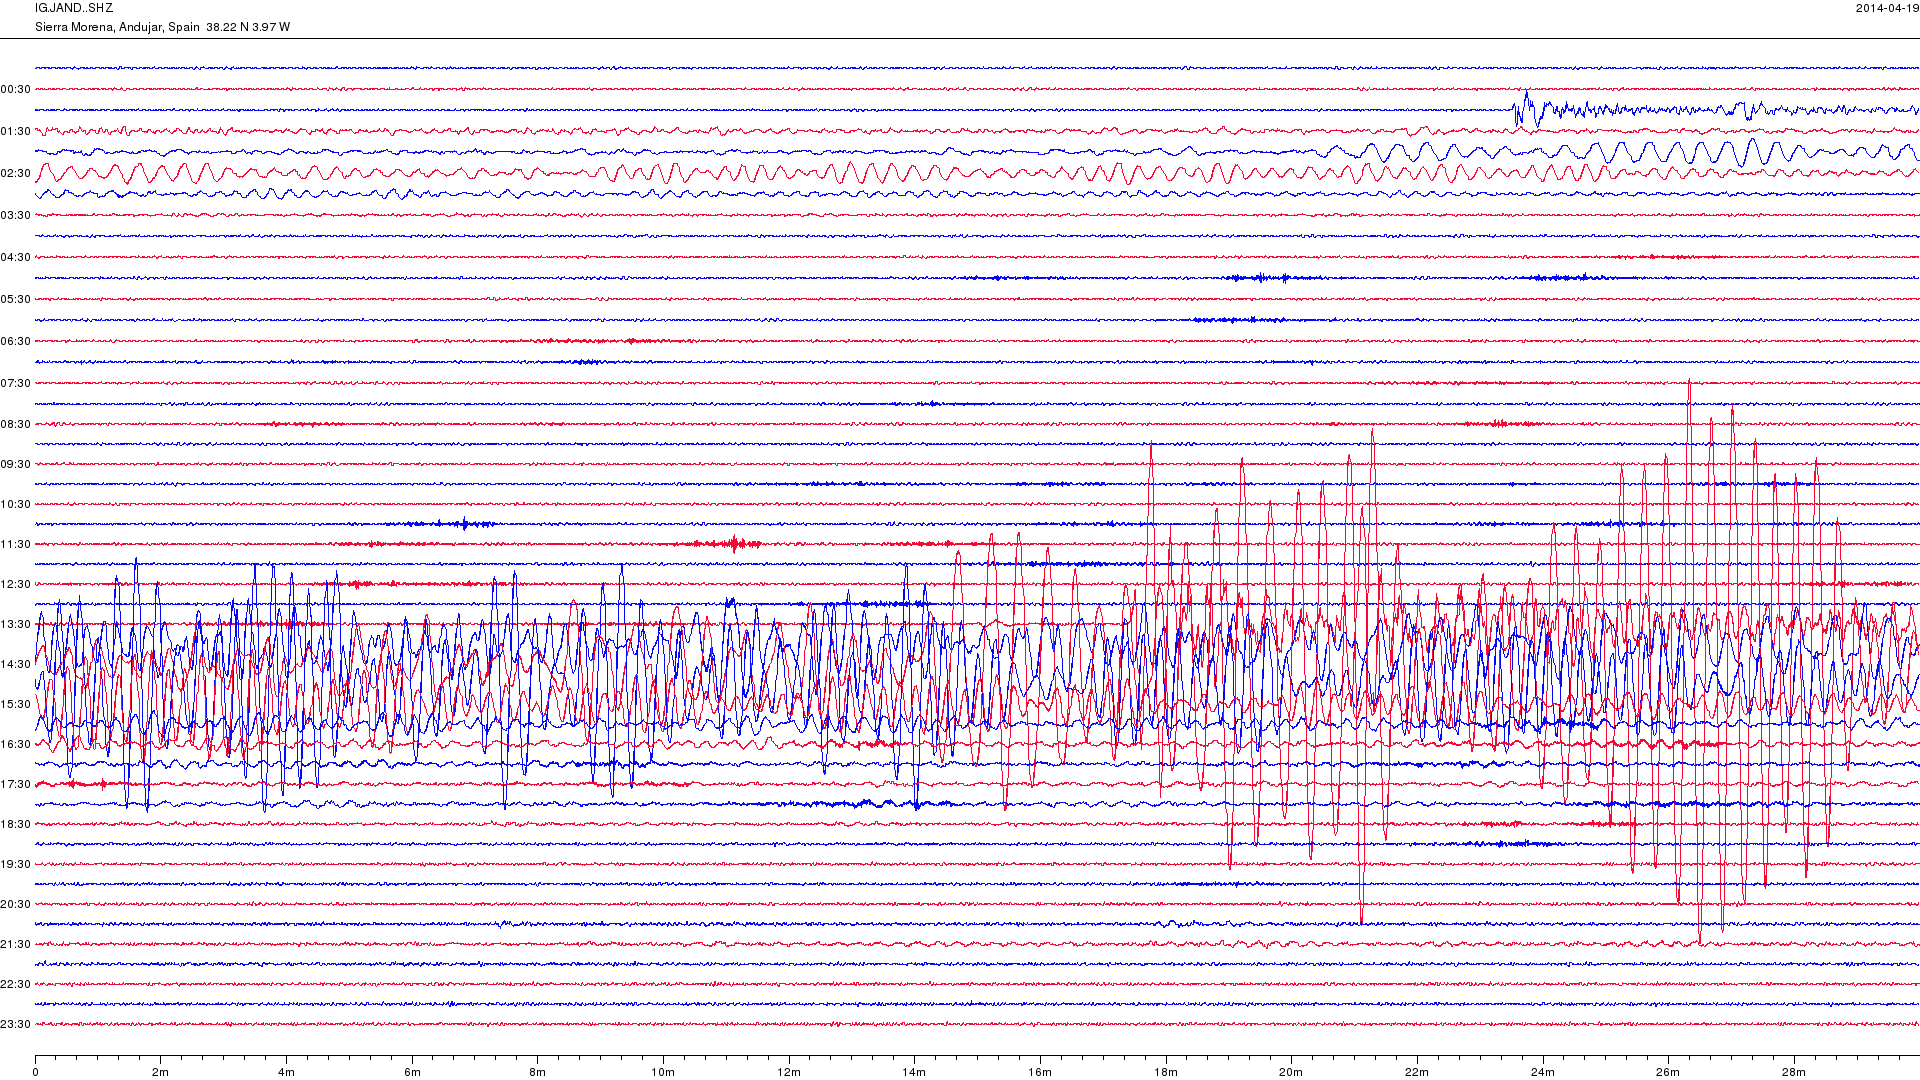Click the 08:30 time label
Screen dimensions: 1920x1080
[x=16, y=425]
